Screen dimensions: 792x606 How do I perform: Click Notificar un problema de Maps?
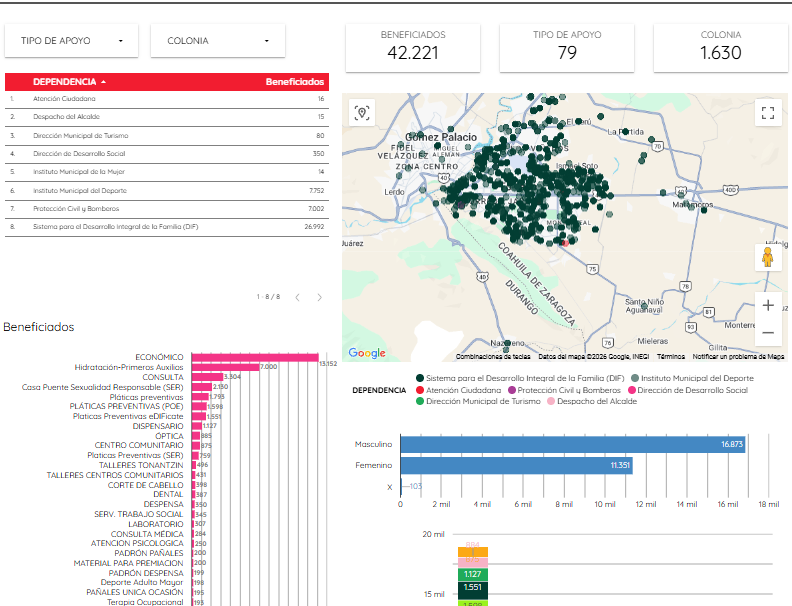738,357
